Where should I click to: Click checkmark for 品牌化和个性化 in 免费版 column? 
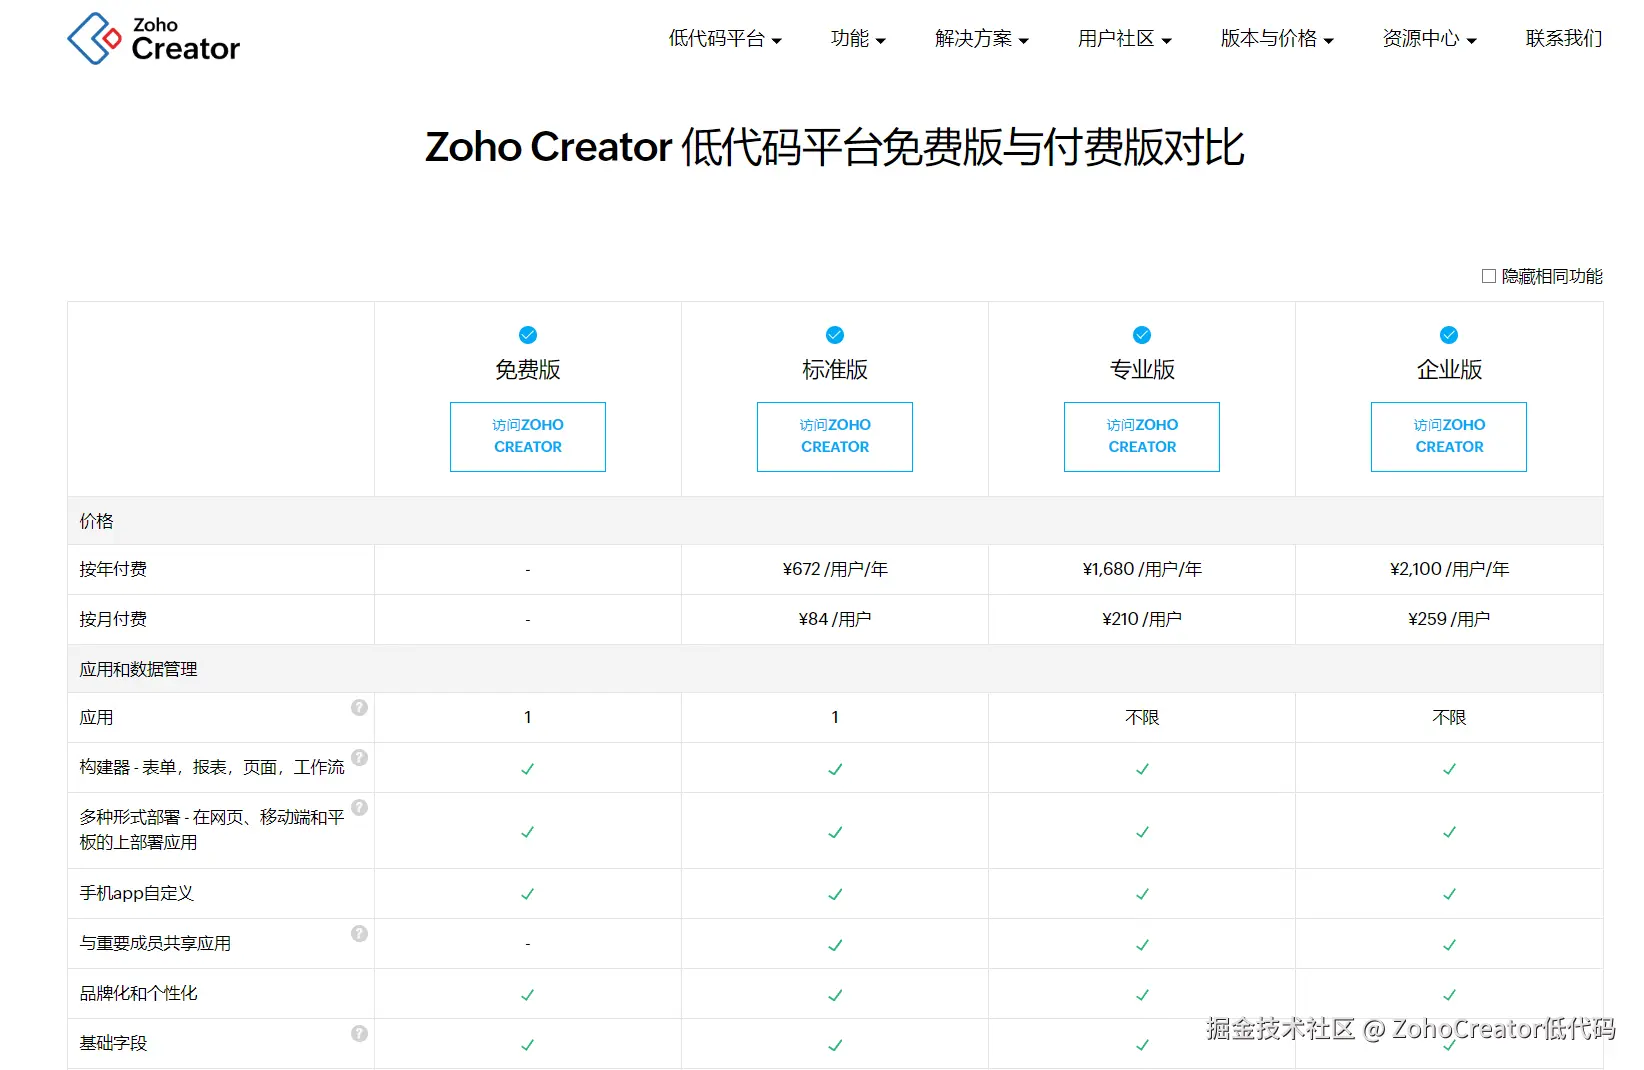tap(528, 995)
